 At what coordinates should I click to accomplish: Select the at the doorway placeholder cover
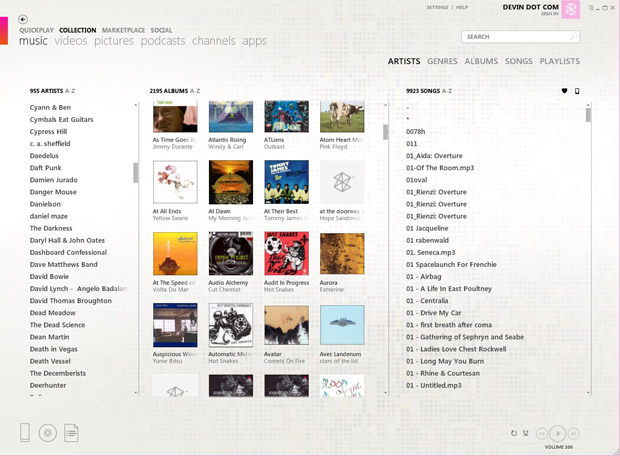(342, 182)
